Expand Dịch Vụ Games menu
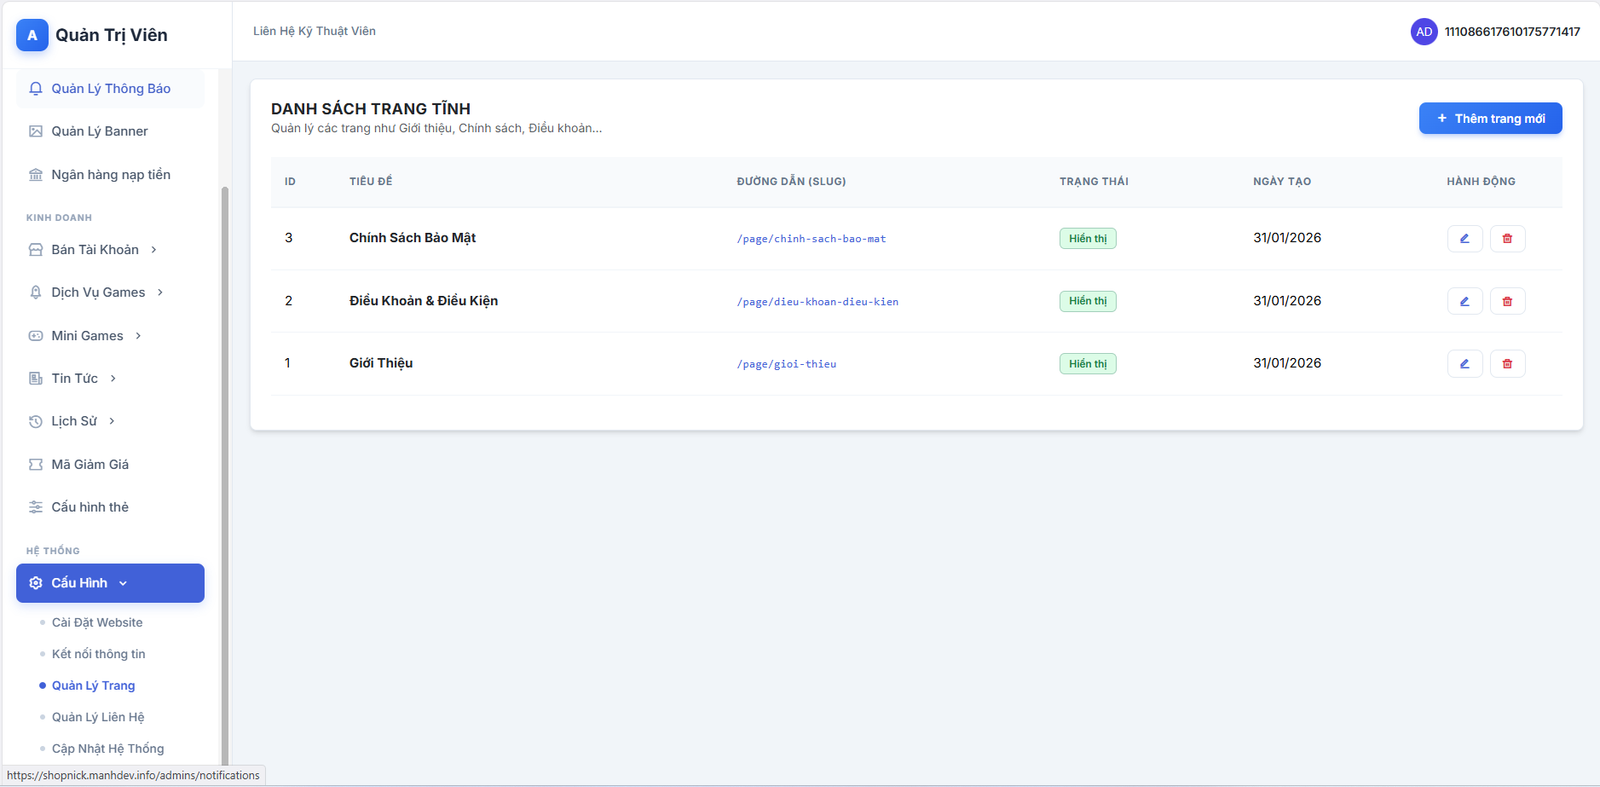1600x787 pixels. pos(98,293)
